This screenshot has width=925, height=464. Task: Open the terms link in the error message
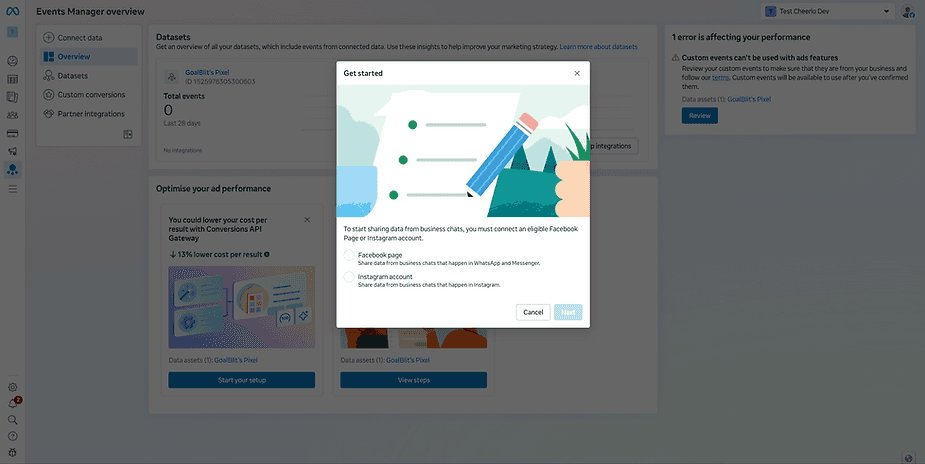coord(720,77)
